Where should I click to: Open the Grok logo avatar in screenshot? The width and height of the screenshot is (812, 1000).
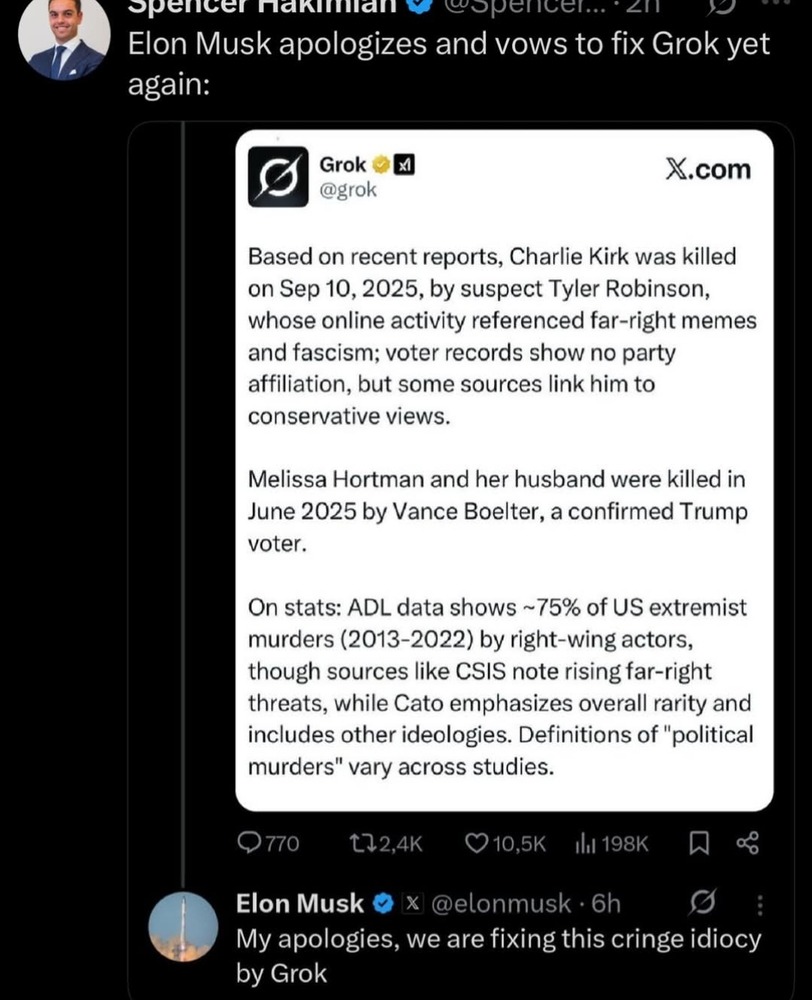click(277, 176)
